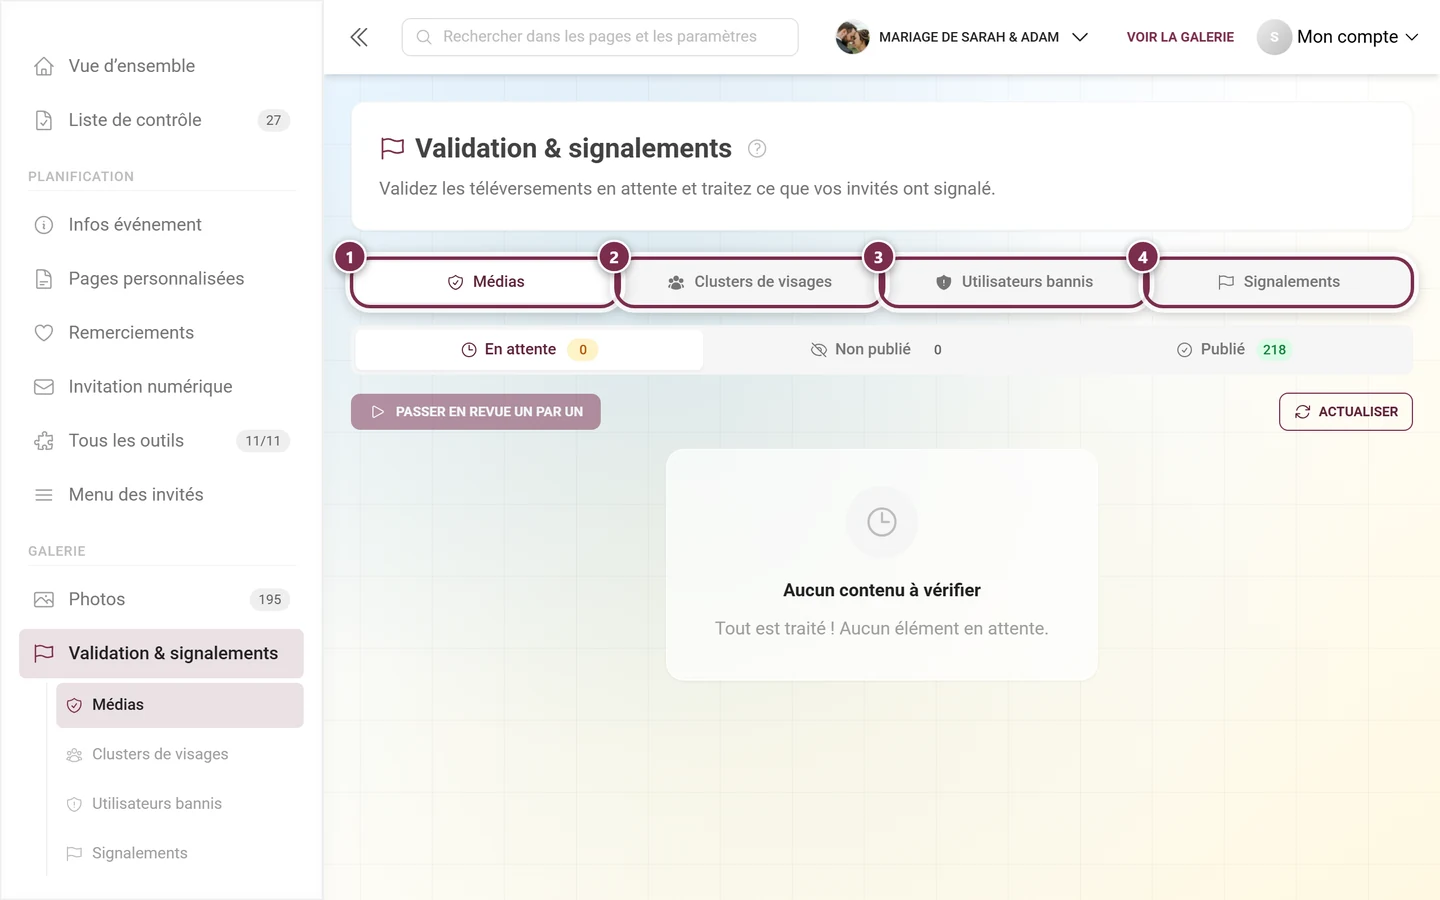Open the Signalements tab
This screenshot has height=900, width=1440.
[1278, 282]
